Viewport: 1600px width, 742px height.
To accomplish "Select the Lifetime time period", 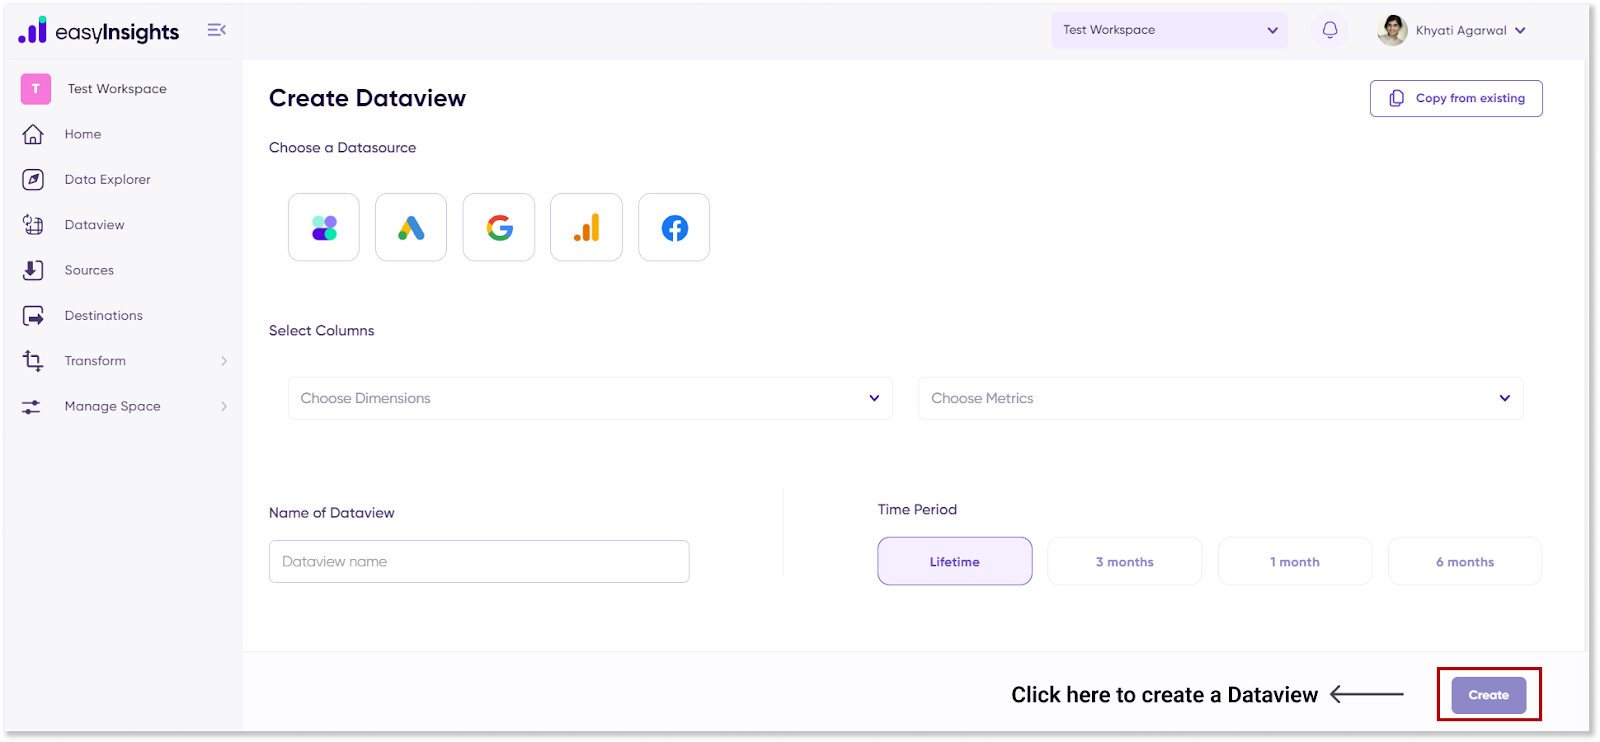I will (x=954, y=562).
